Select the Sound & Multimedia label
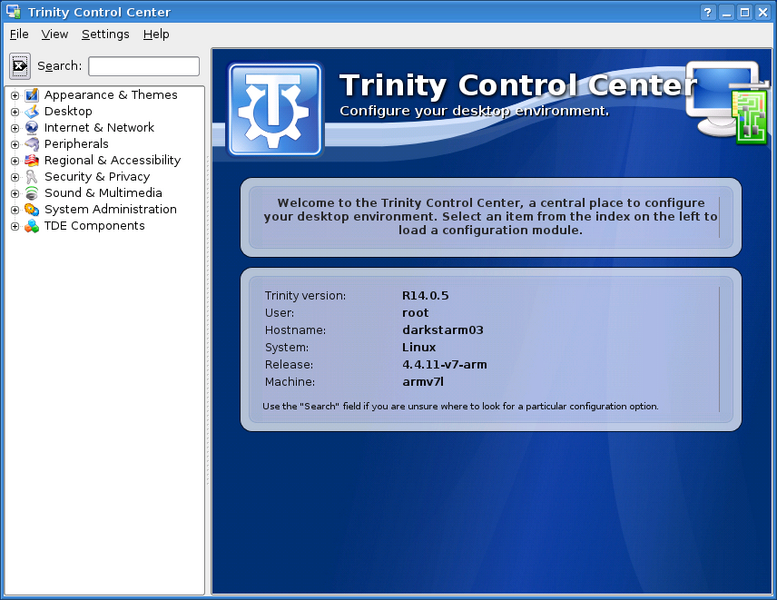The height and width of the screenshot is (600, 777). point(103,193)
